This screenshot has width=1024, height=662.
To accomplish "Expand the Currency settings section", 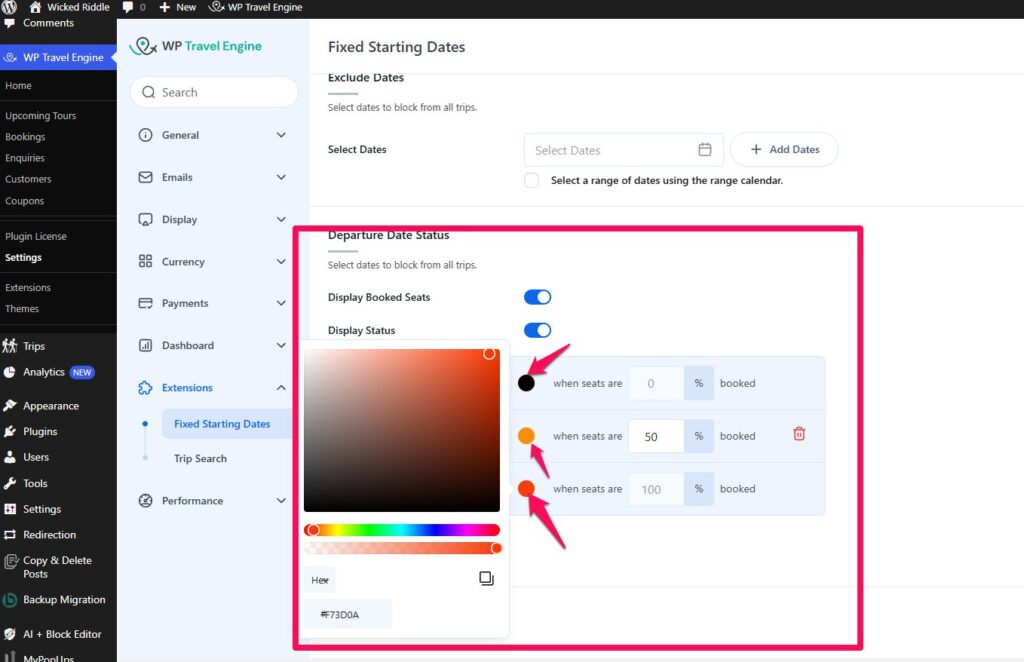I will (x=281, y=261).
